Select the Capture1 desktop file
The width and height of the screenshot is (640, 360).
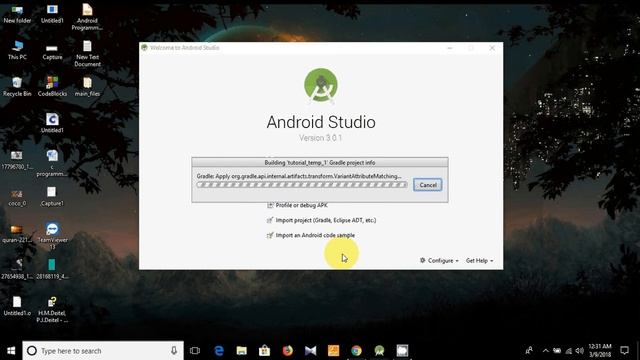pyautogui.click(x=52, y=197)
